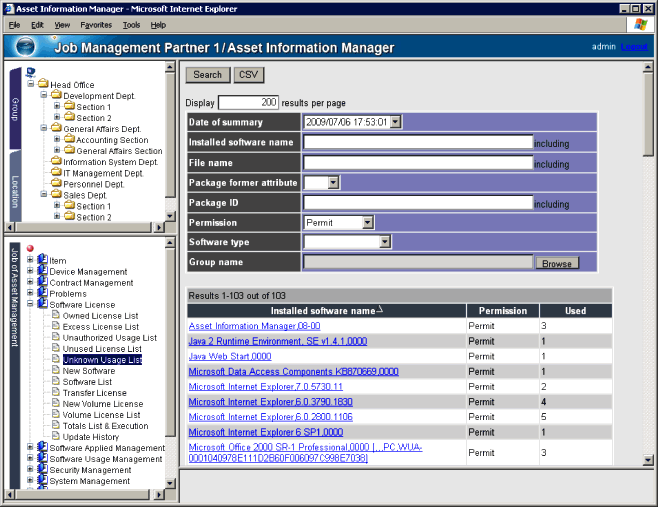Image resolution: width=658 pixels, height=507 pixels.
Task: Collapse the Software License tree node
Action: point(31,305)
